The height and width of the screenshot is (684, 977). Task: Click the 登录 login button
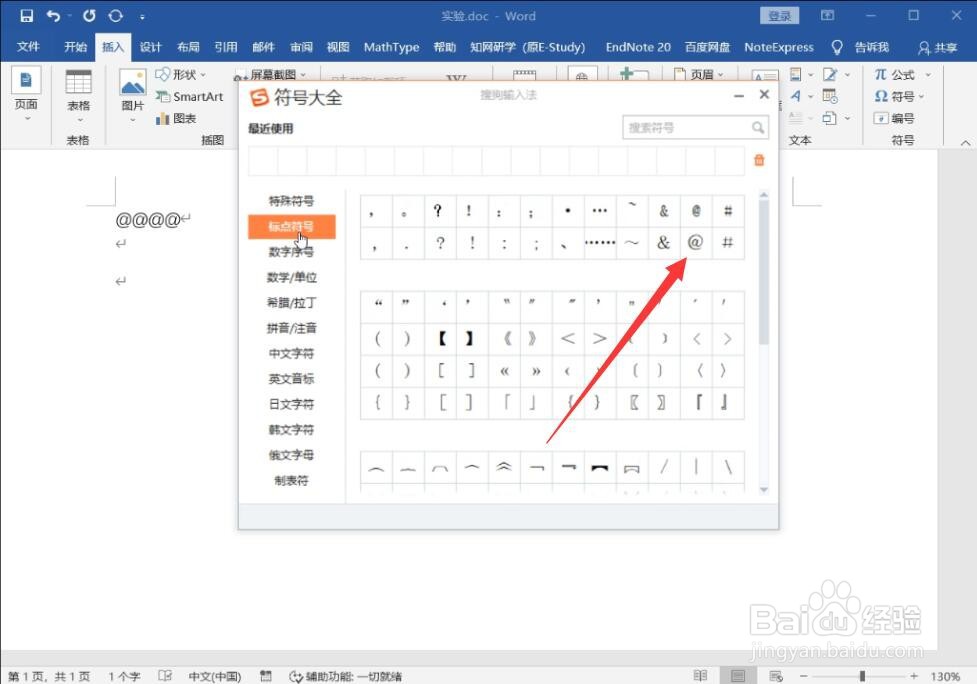tap(779, 16)
